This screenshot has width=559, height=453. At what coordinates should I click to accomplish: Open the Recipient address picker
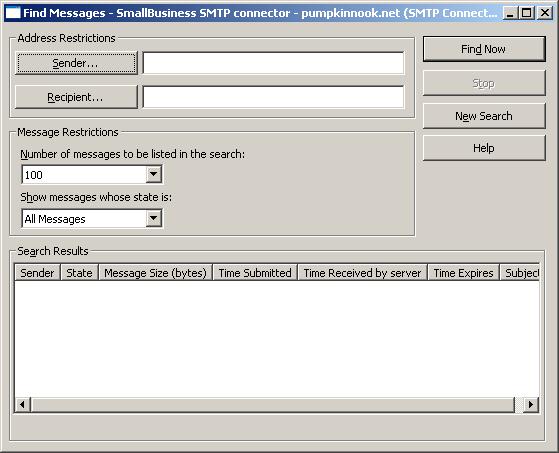[x=76, y=97]
